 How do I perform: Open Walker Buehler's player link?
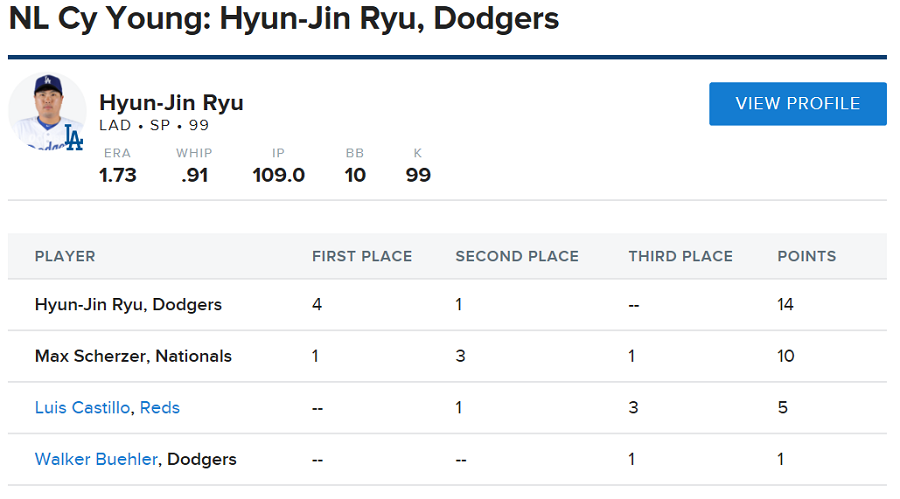96,459
